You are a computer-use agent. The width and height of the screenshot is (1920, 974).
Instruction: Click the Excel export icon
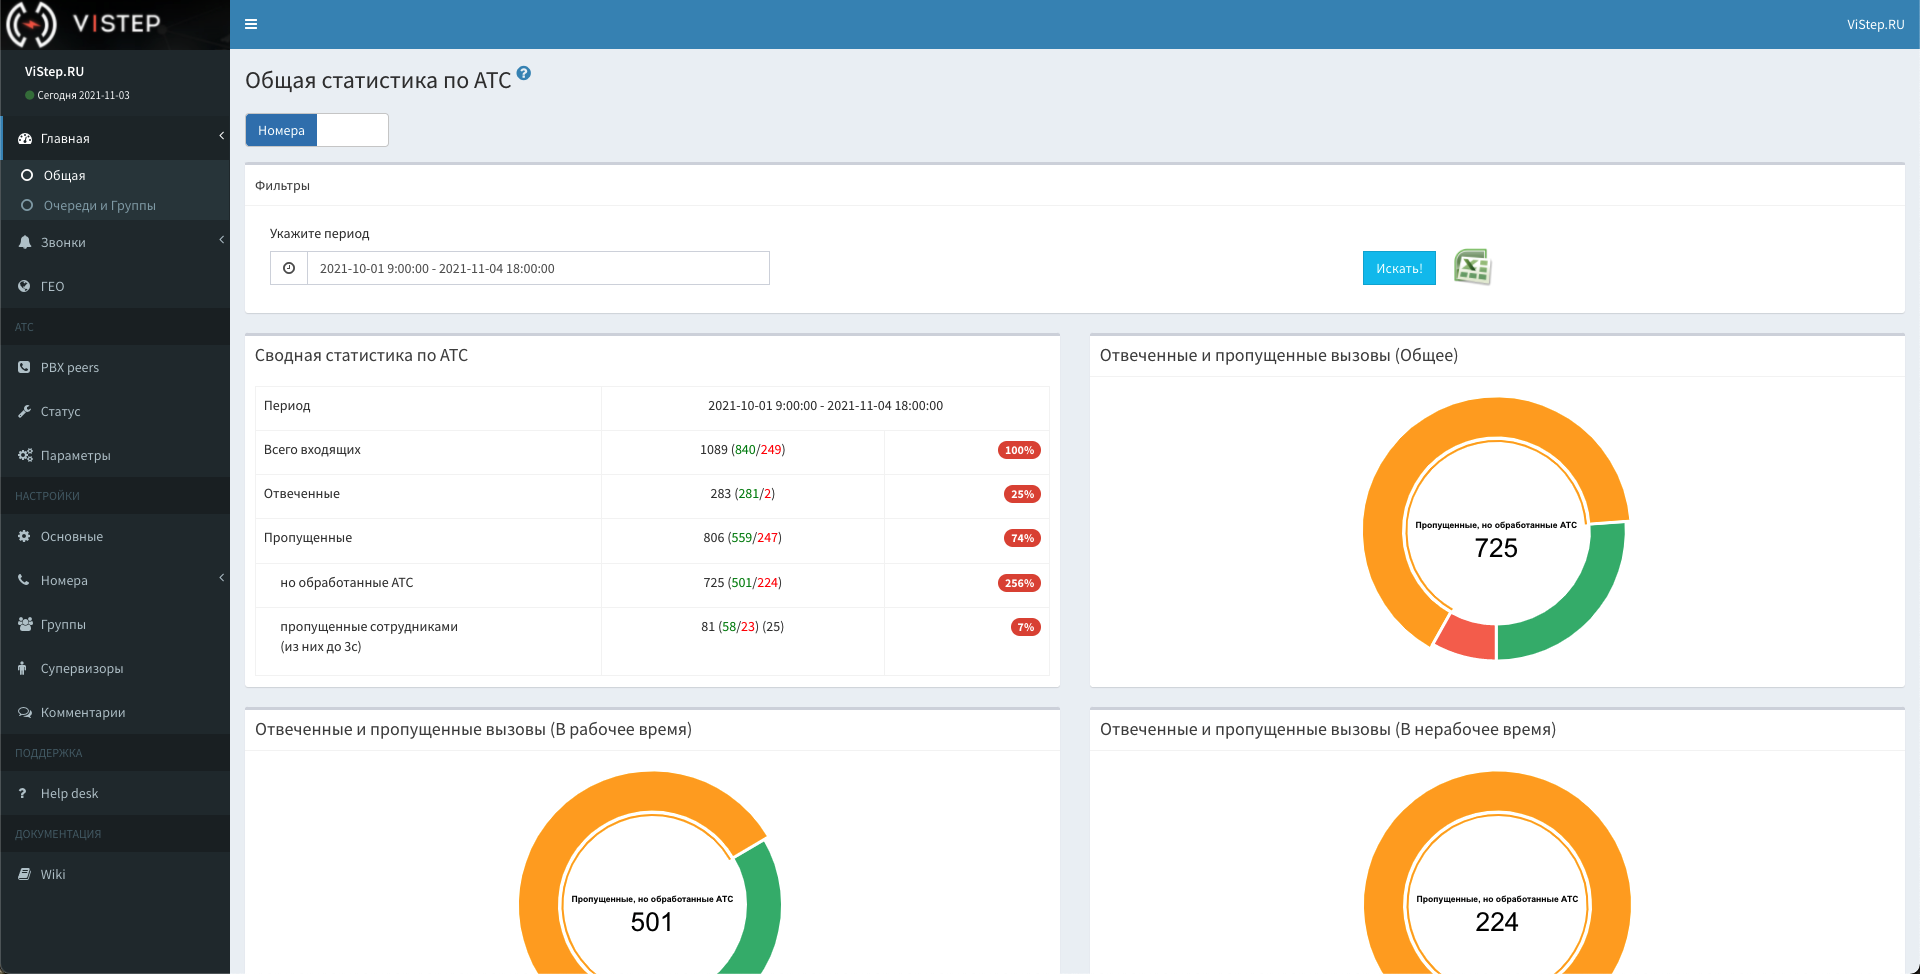coord(1472,267)
